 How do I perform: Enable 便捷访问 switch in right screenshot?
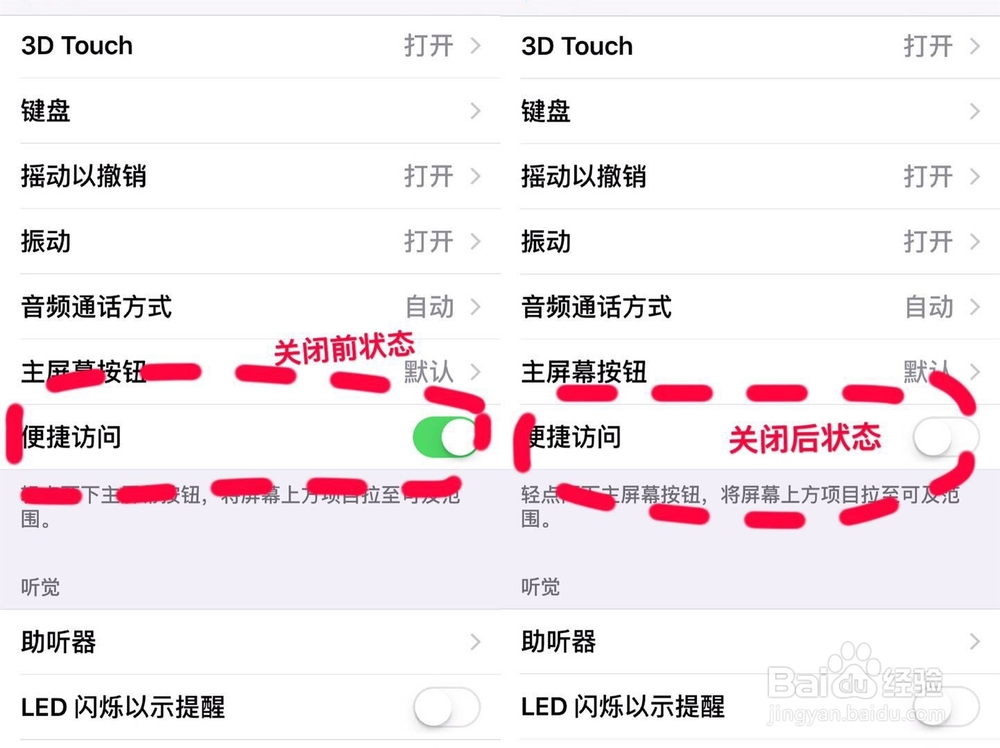click(x=944, y=438)
